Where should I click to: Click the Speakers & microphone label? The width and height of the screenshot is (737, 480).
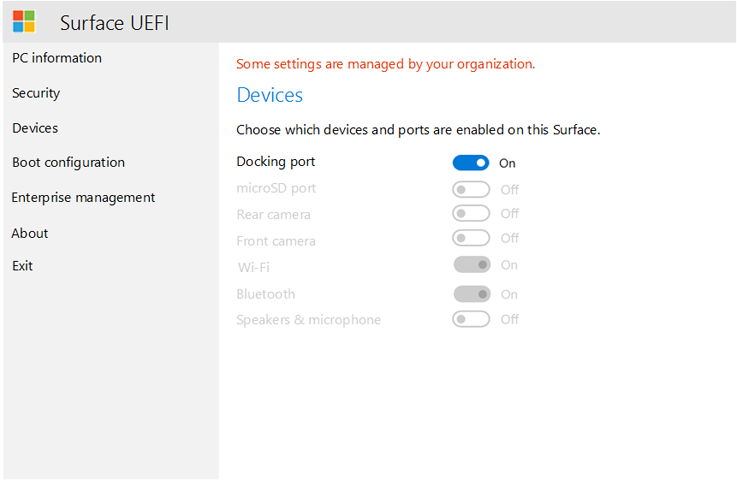pyautogui.click(x=308, y=320)
